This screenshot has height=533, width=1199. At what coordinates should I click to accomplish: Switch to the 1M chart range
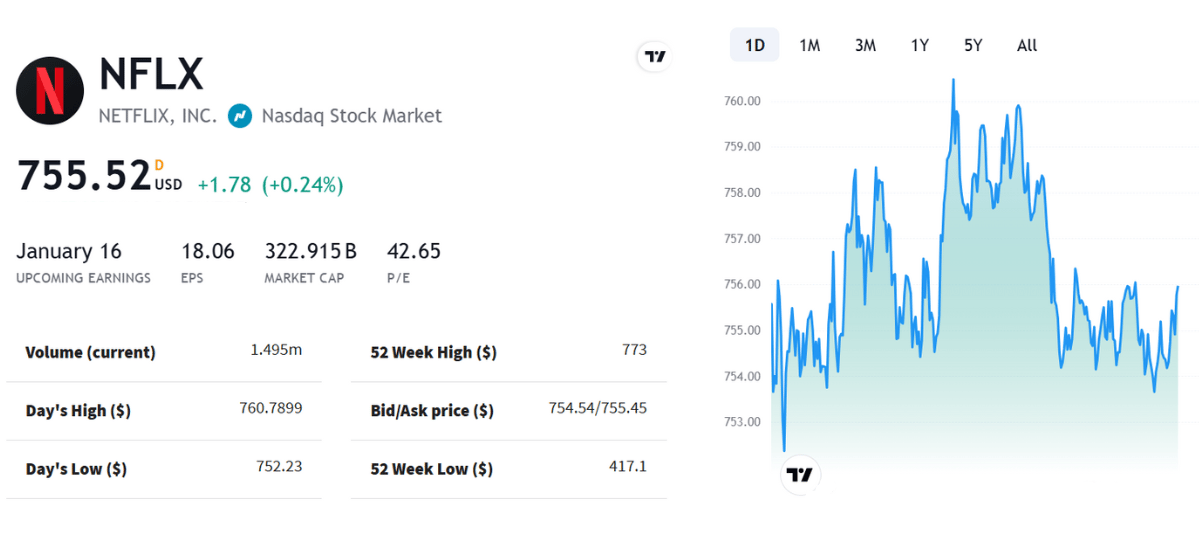tap(810, 45)
